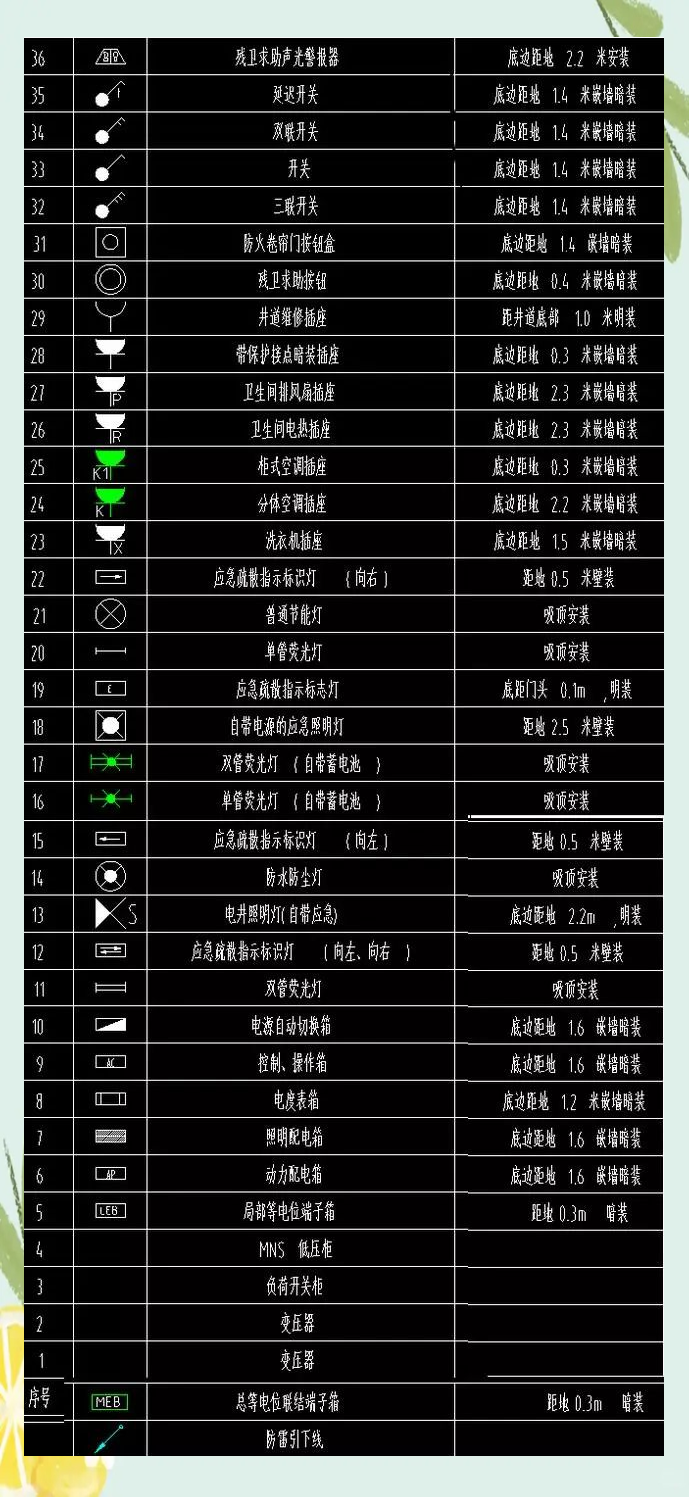
Task: Click the left-arrow evacuation sign symbol in row 15
Action: pyautogui.click(x=110, y=839)
